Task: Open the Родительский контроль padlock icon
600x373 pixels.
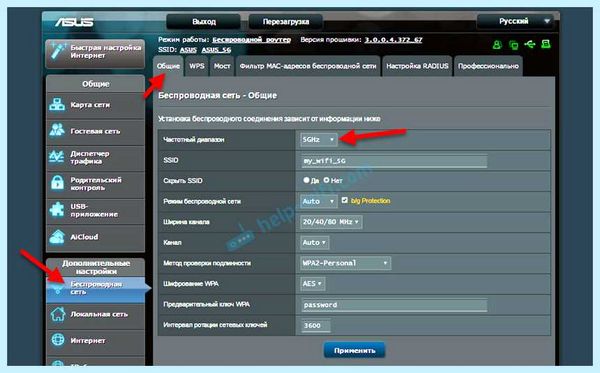Action: pos(57,183)
